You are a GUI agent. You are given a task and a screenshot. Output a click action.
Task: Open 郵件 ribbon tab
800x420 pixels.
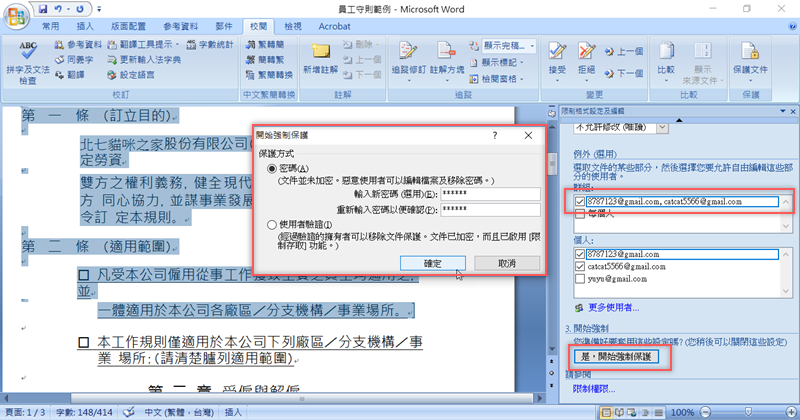223,26
